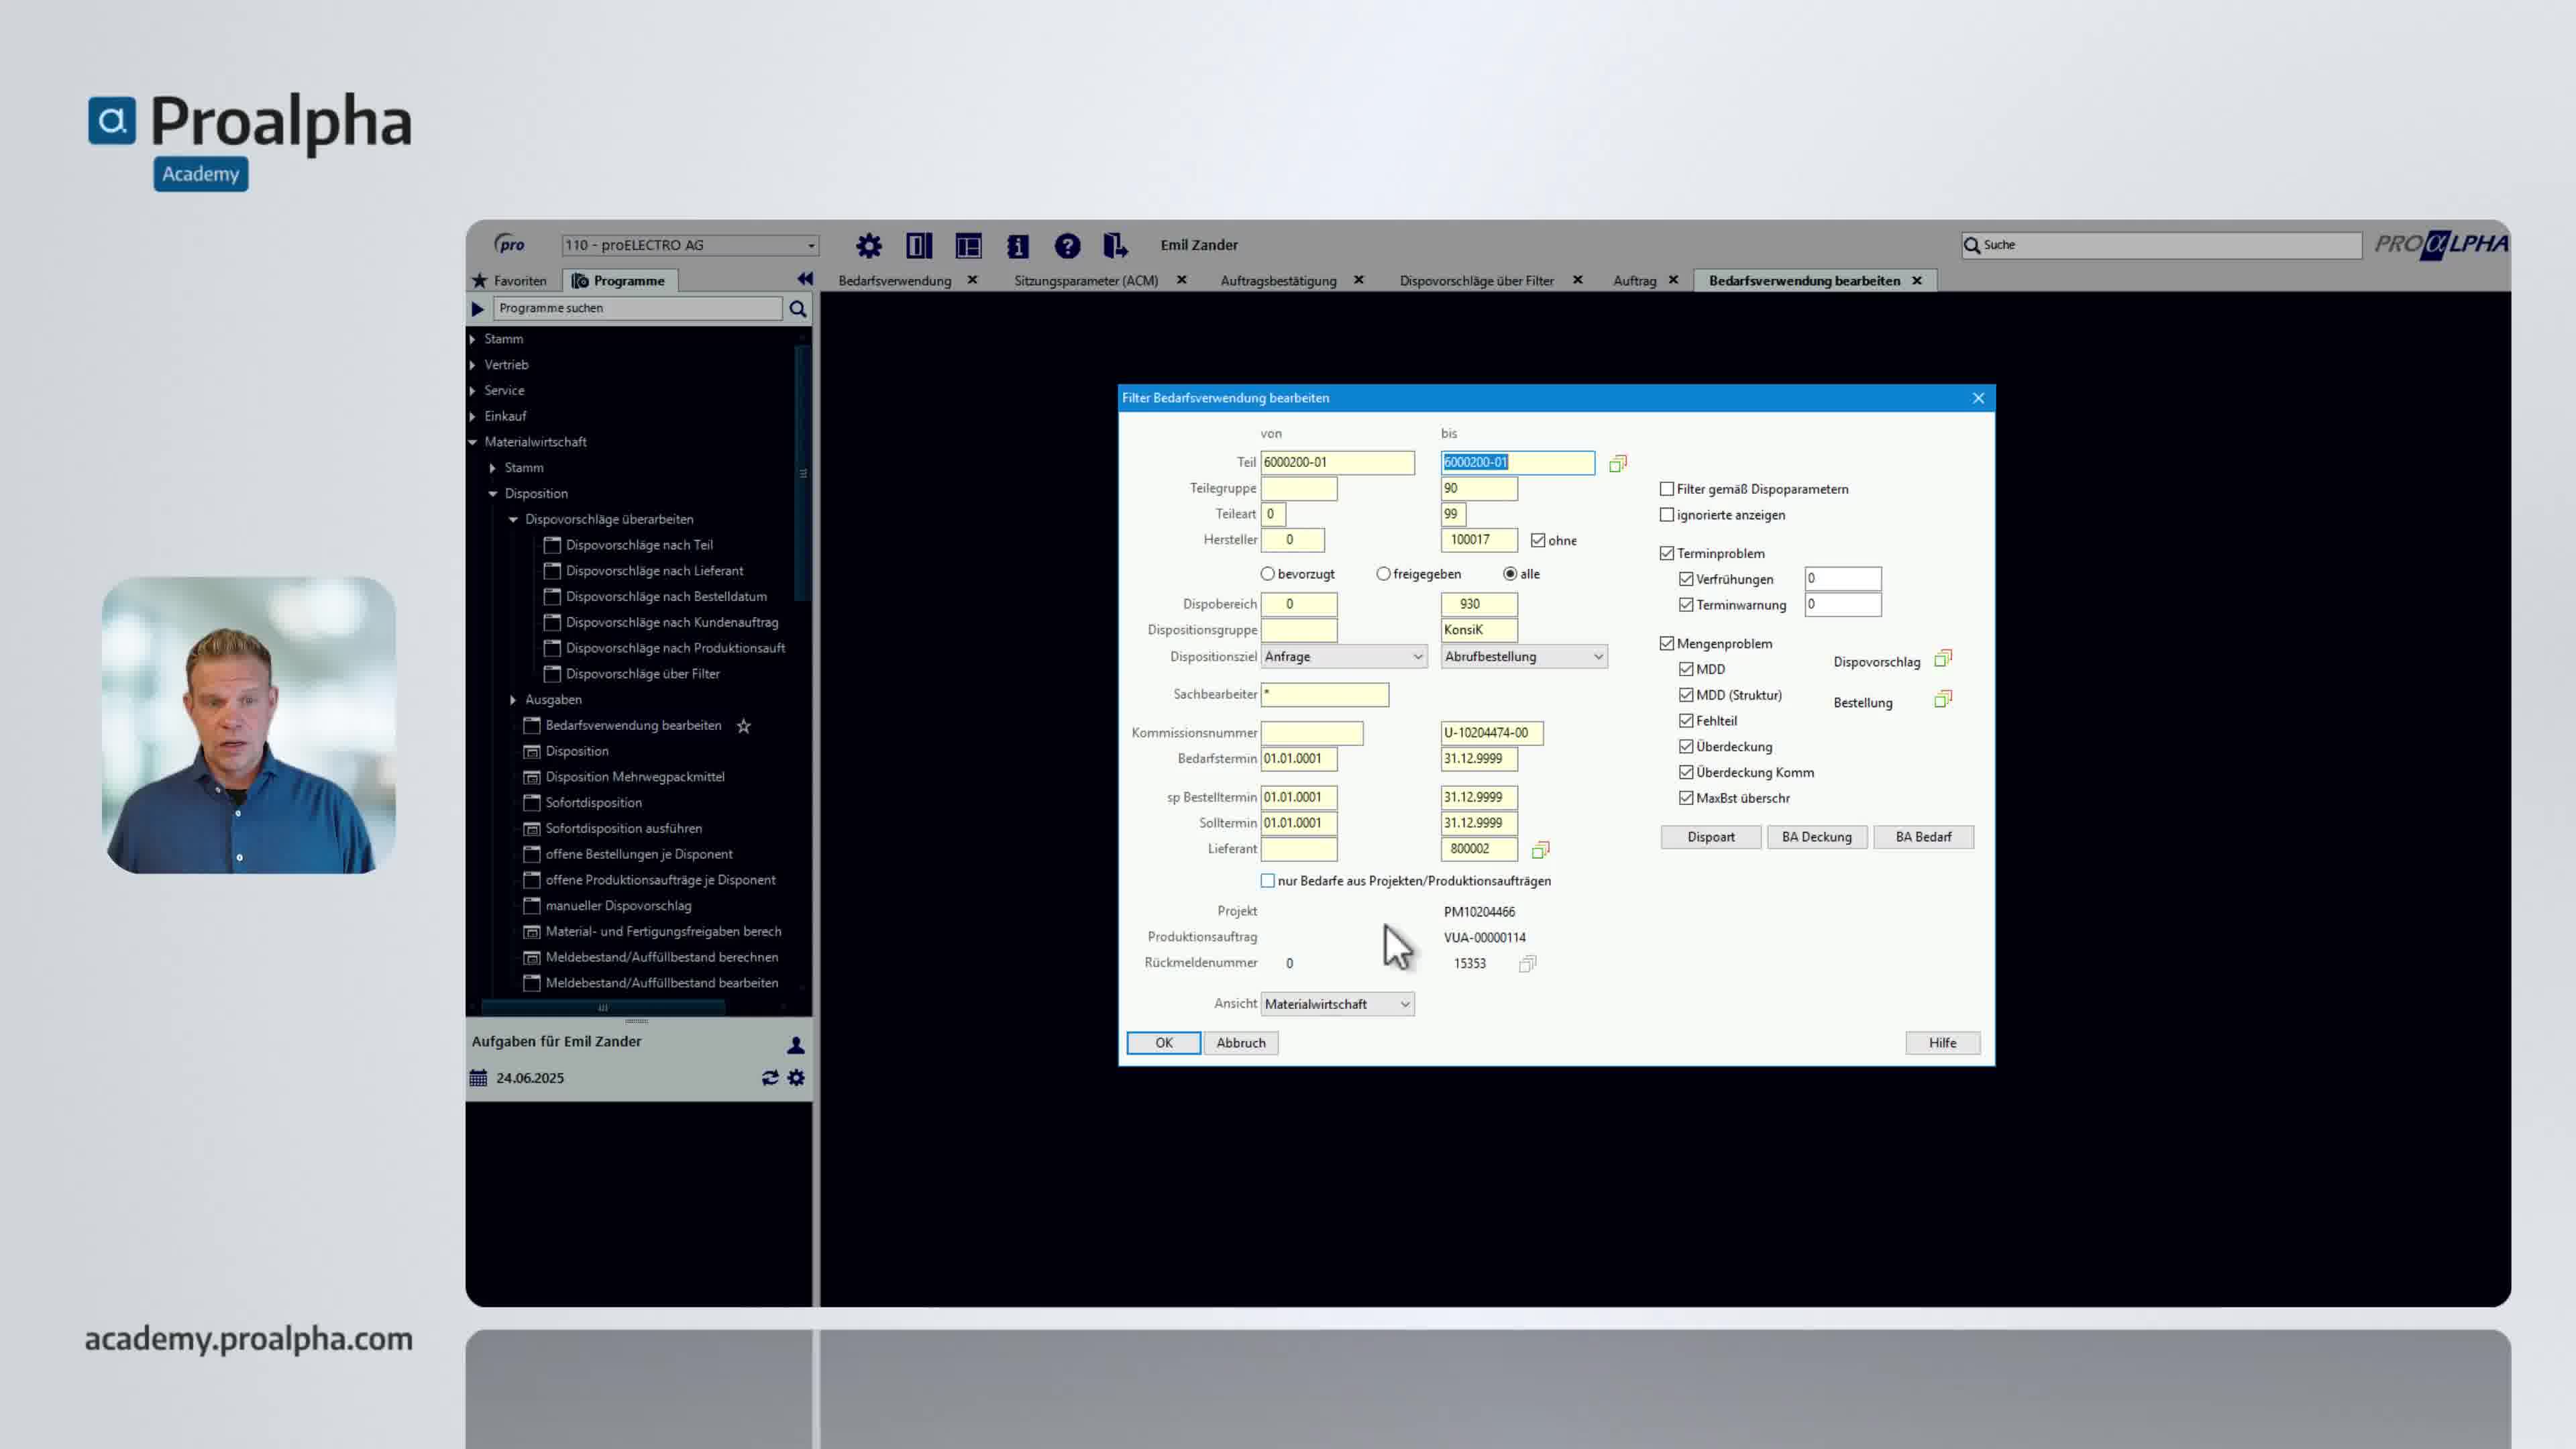Screen dimensions: 2576x1449
Task: Click the settings gear icon in toolbar
Action: click(x=868, y=245)
